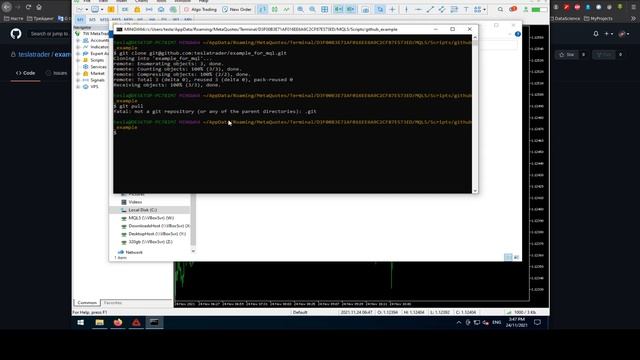This screenshot has width=640, height=360.
Task: Expand the Signals node in Navigator
Action: [78, 80]
